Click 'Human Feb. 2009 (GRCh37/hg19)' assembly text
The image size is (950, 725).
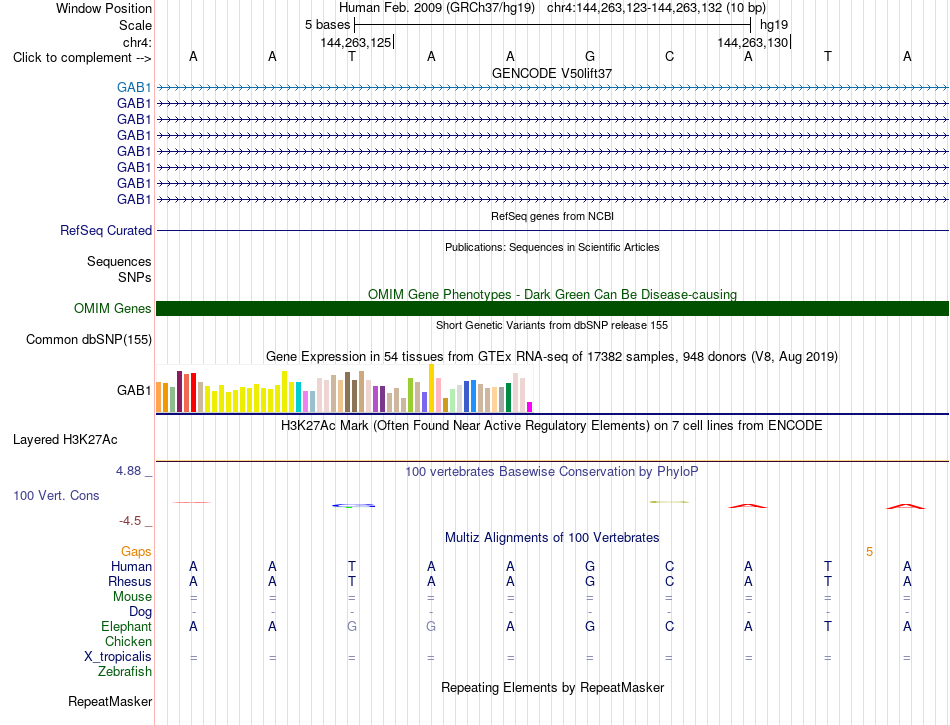pos(437,8)
